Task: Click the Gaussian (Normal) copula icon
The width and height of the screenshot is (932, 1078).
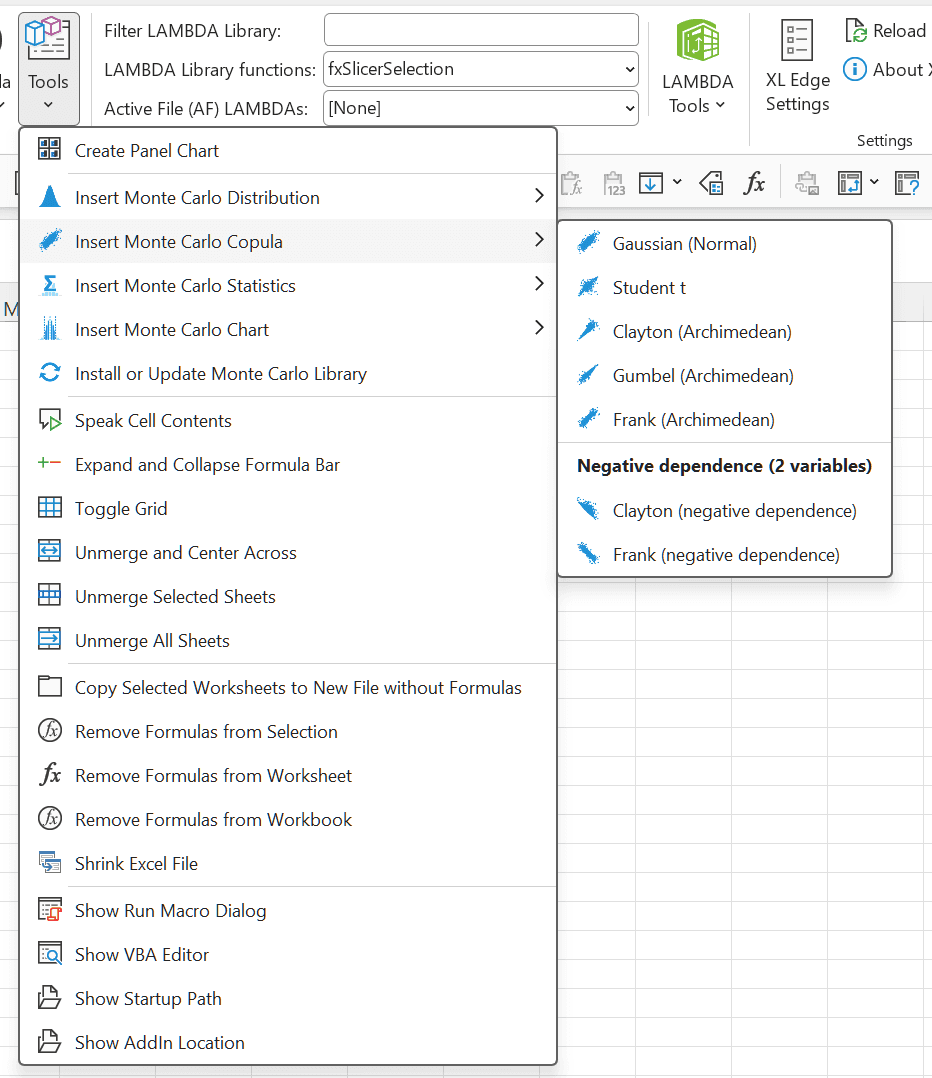Action: point(588,243)
